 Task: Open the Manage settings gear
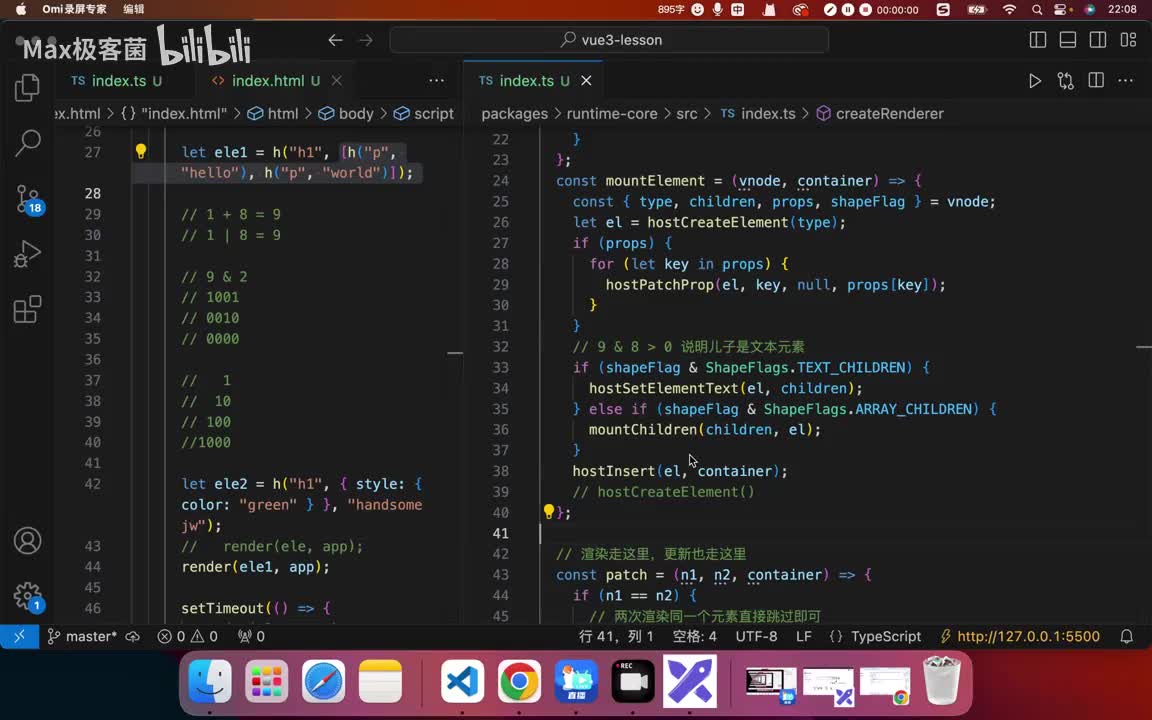pyautogui.click(x=28, y=597)
